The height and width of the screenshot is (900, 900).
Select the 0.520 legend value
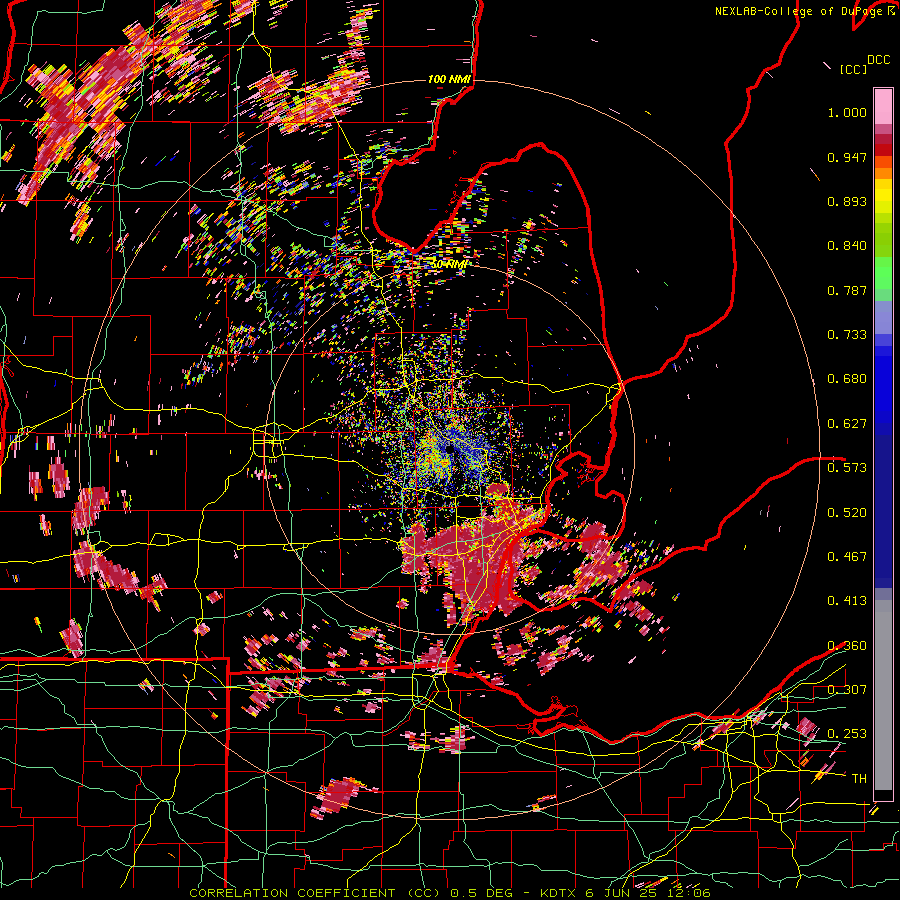click(x=847, y=512)
